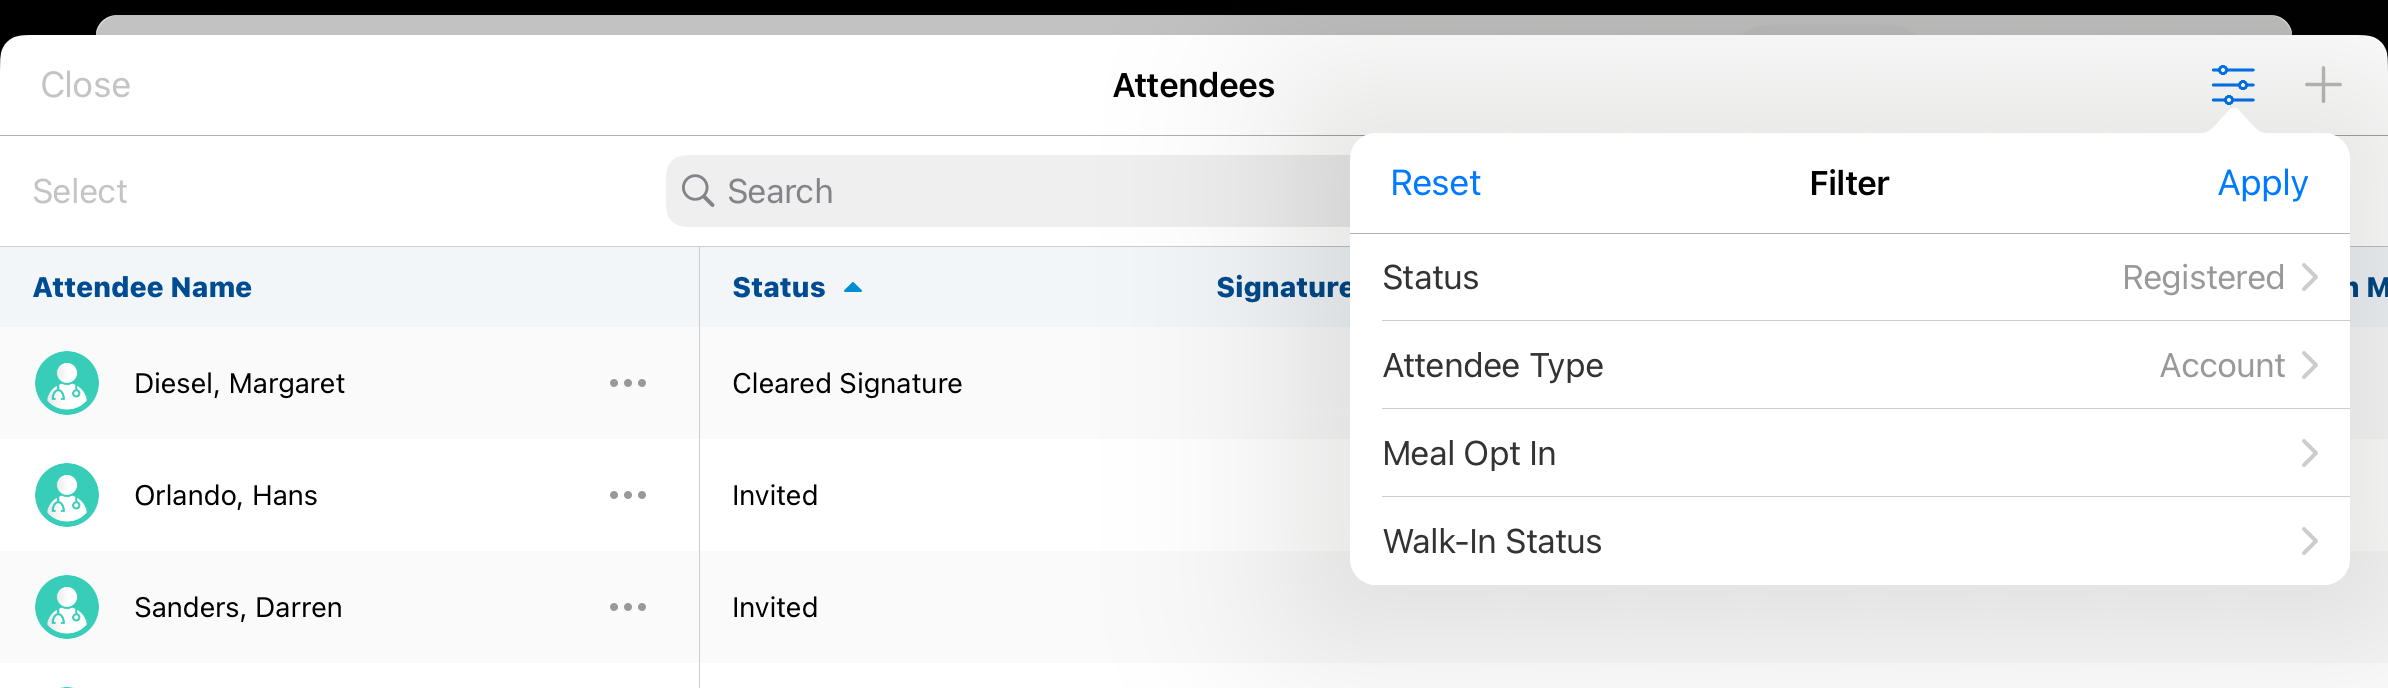Open the Walk-In Status filter row
This screenshot has width=2388, height=688.
1850,541
